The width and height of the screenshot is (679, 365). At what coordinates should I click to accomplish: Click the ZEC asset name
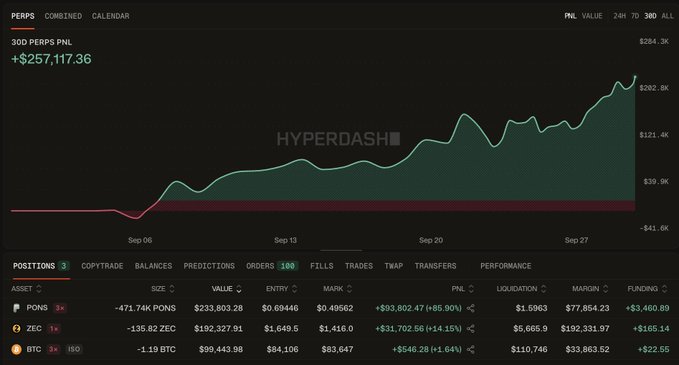[x=34, y=329]
